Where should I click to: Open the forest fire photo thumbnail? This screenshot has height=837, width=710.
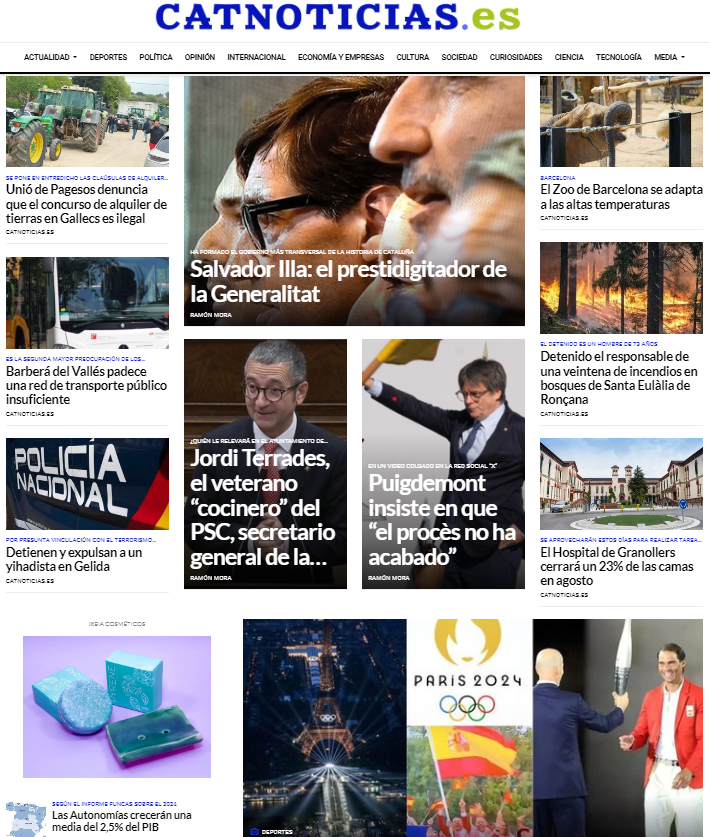coord(621,288)
